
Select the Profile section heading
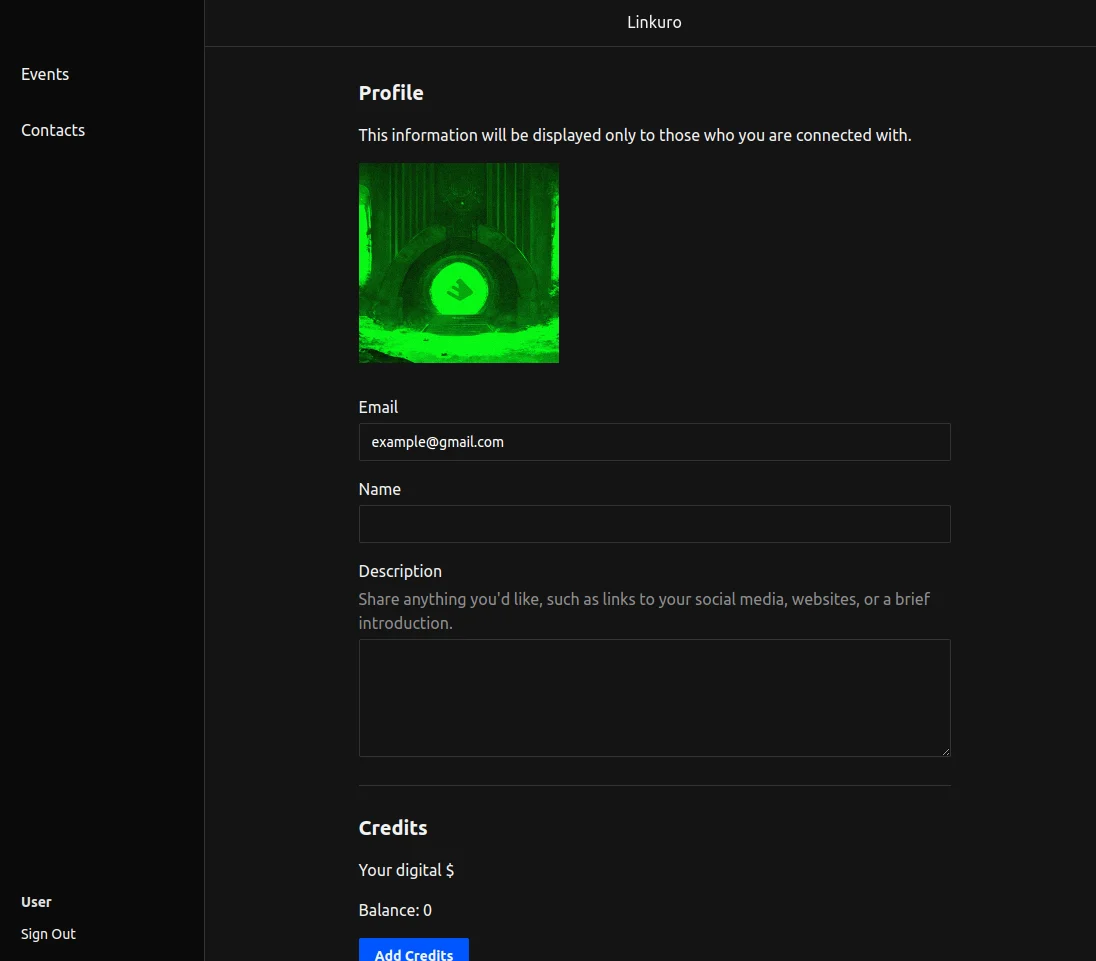(391, 93)
